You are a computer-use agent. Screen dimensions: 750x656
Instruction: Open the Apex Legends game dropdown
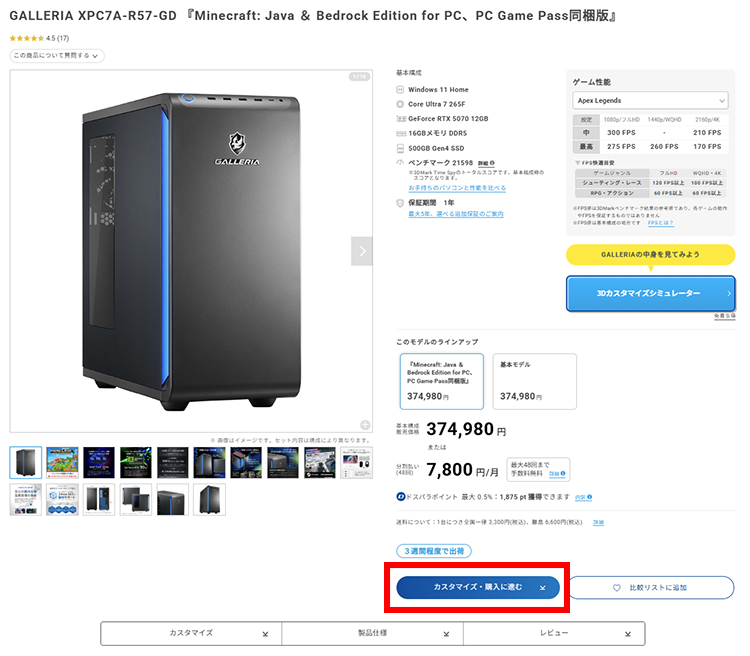coord(650,100)
